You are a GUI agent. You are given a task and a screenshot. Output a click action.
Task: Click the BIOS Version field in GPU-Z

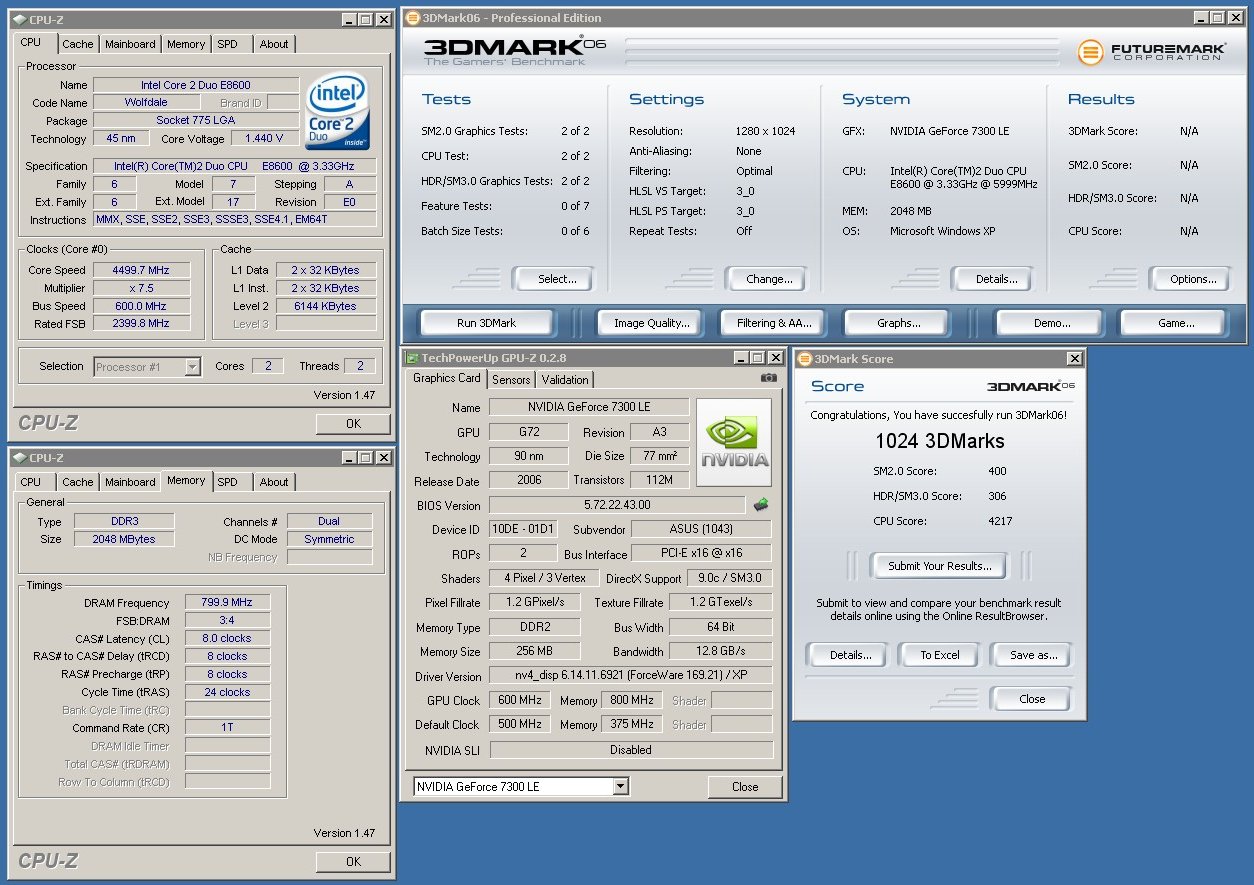[x=617, y=505]
